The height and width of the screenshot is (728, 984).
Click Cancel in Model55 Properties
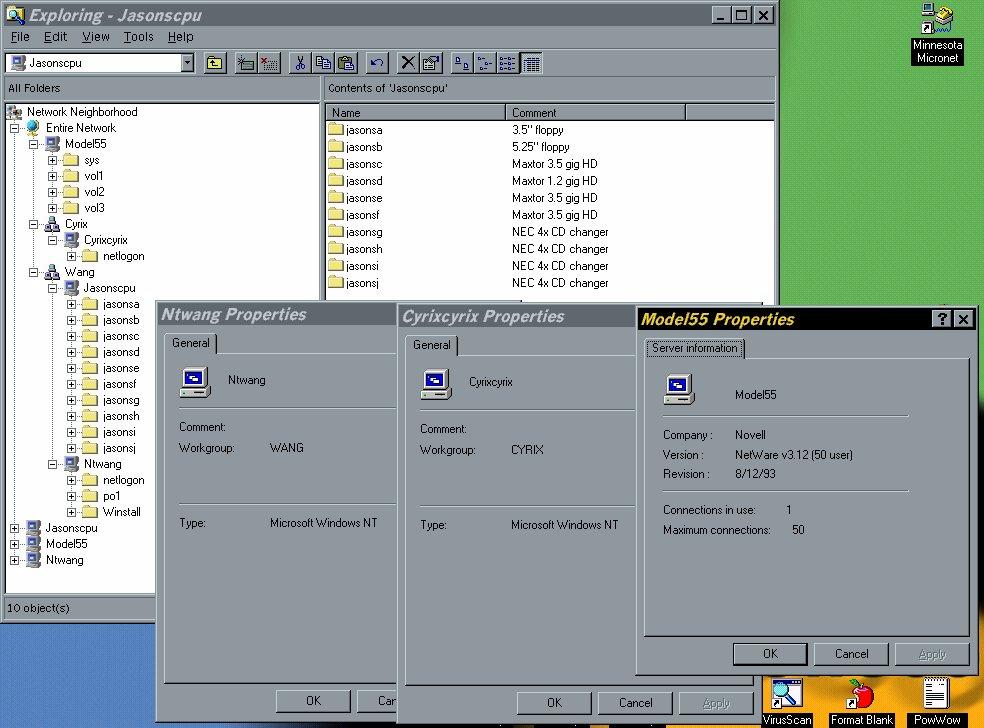click(x=851, y=654)
